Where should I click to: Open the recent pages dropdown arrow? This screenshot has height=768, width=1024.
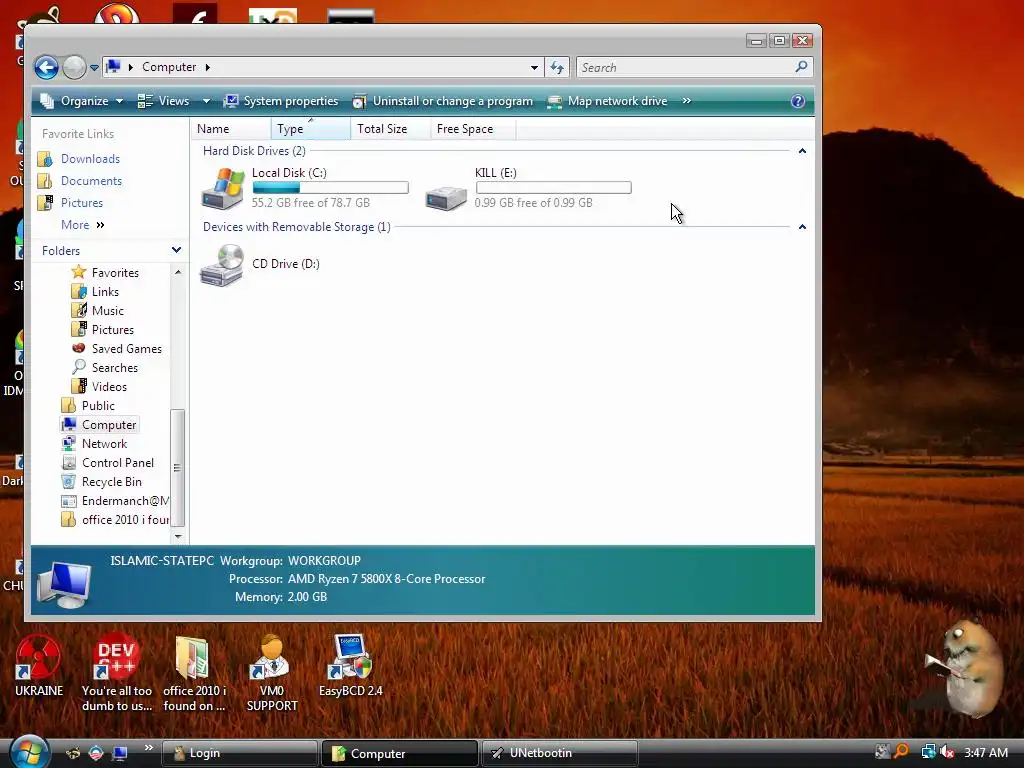[94, 68]
